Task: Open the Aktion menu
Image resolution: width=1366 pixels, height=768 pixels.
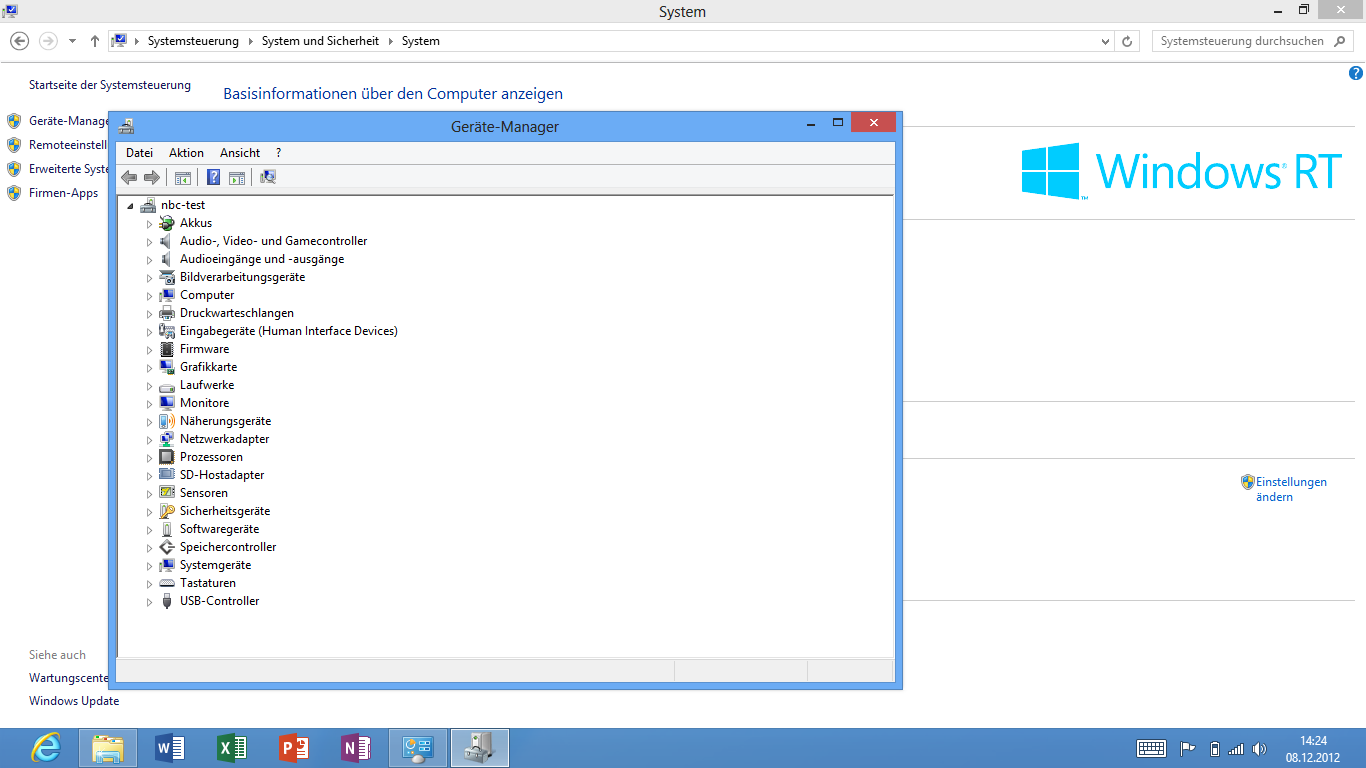Action: coord(186,153)
